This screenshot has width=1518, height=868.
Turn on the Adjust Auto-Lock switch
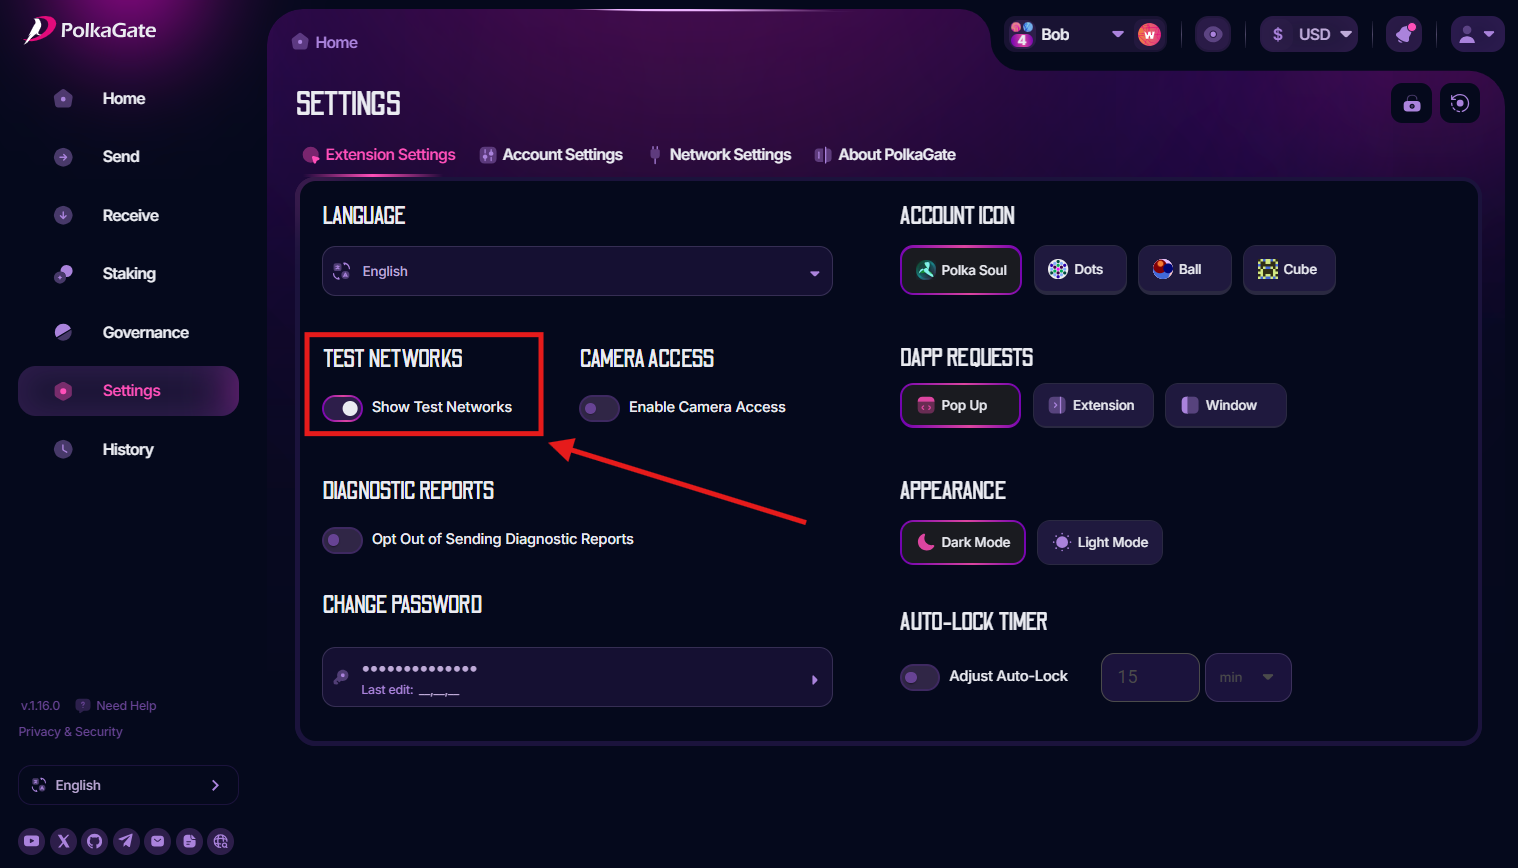click(919, 677)
